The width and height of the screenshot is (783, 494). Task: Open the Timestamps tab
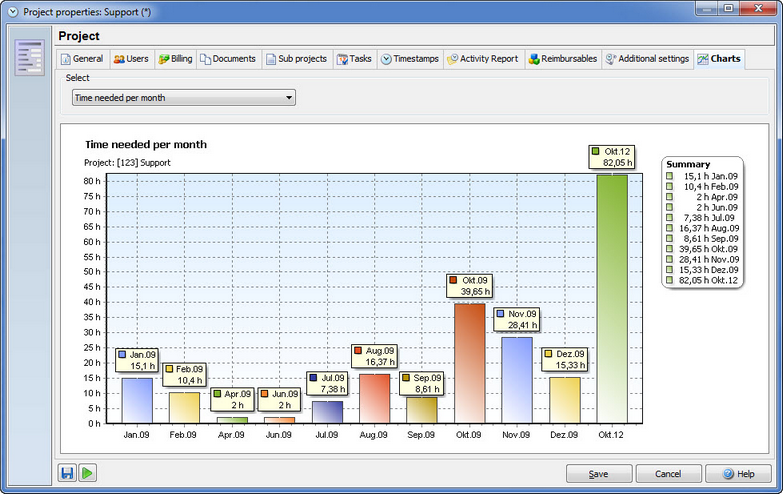409,59
